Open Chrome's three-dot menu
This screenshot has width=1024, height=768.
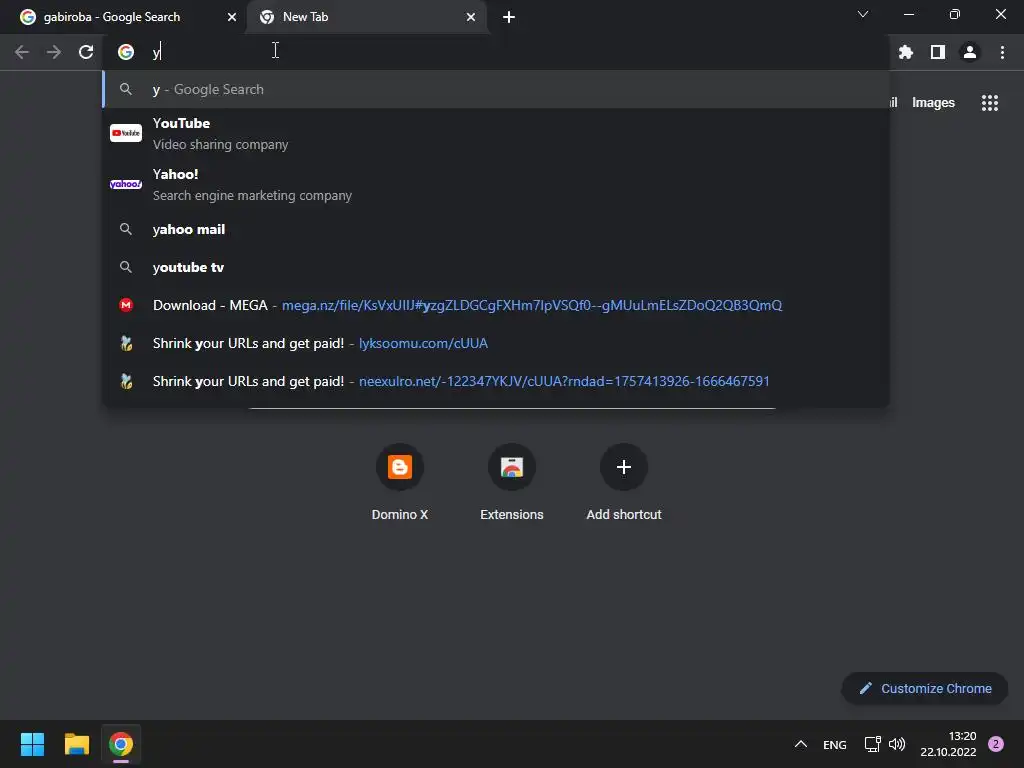(x=1002, y=52)
